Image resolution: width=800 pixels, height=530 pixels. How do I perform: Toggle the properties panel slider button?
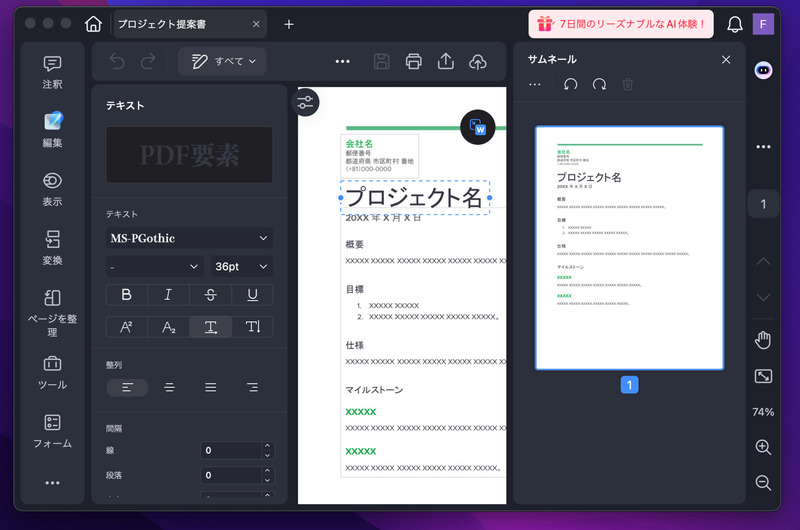(x=305, y=102)
